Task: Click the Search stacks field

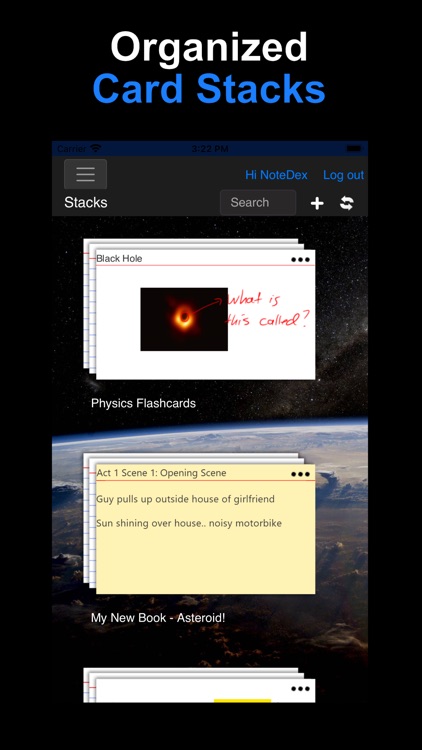Action: coord(258,202)
